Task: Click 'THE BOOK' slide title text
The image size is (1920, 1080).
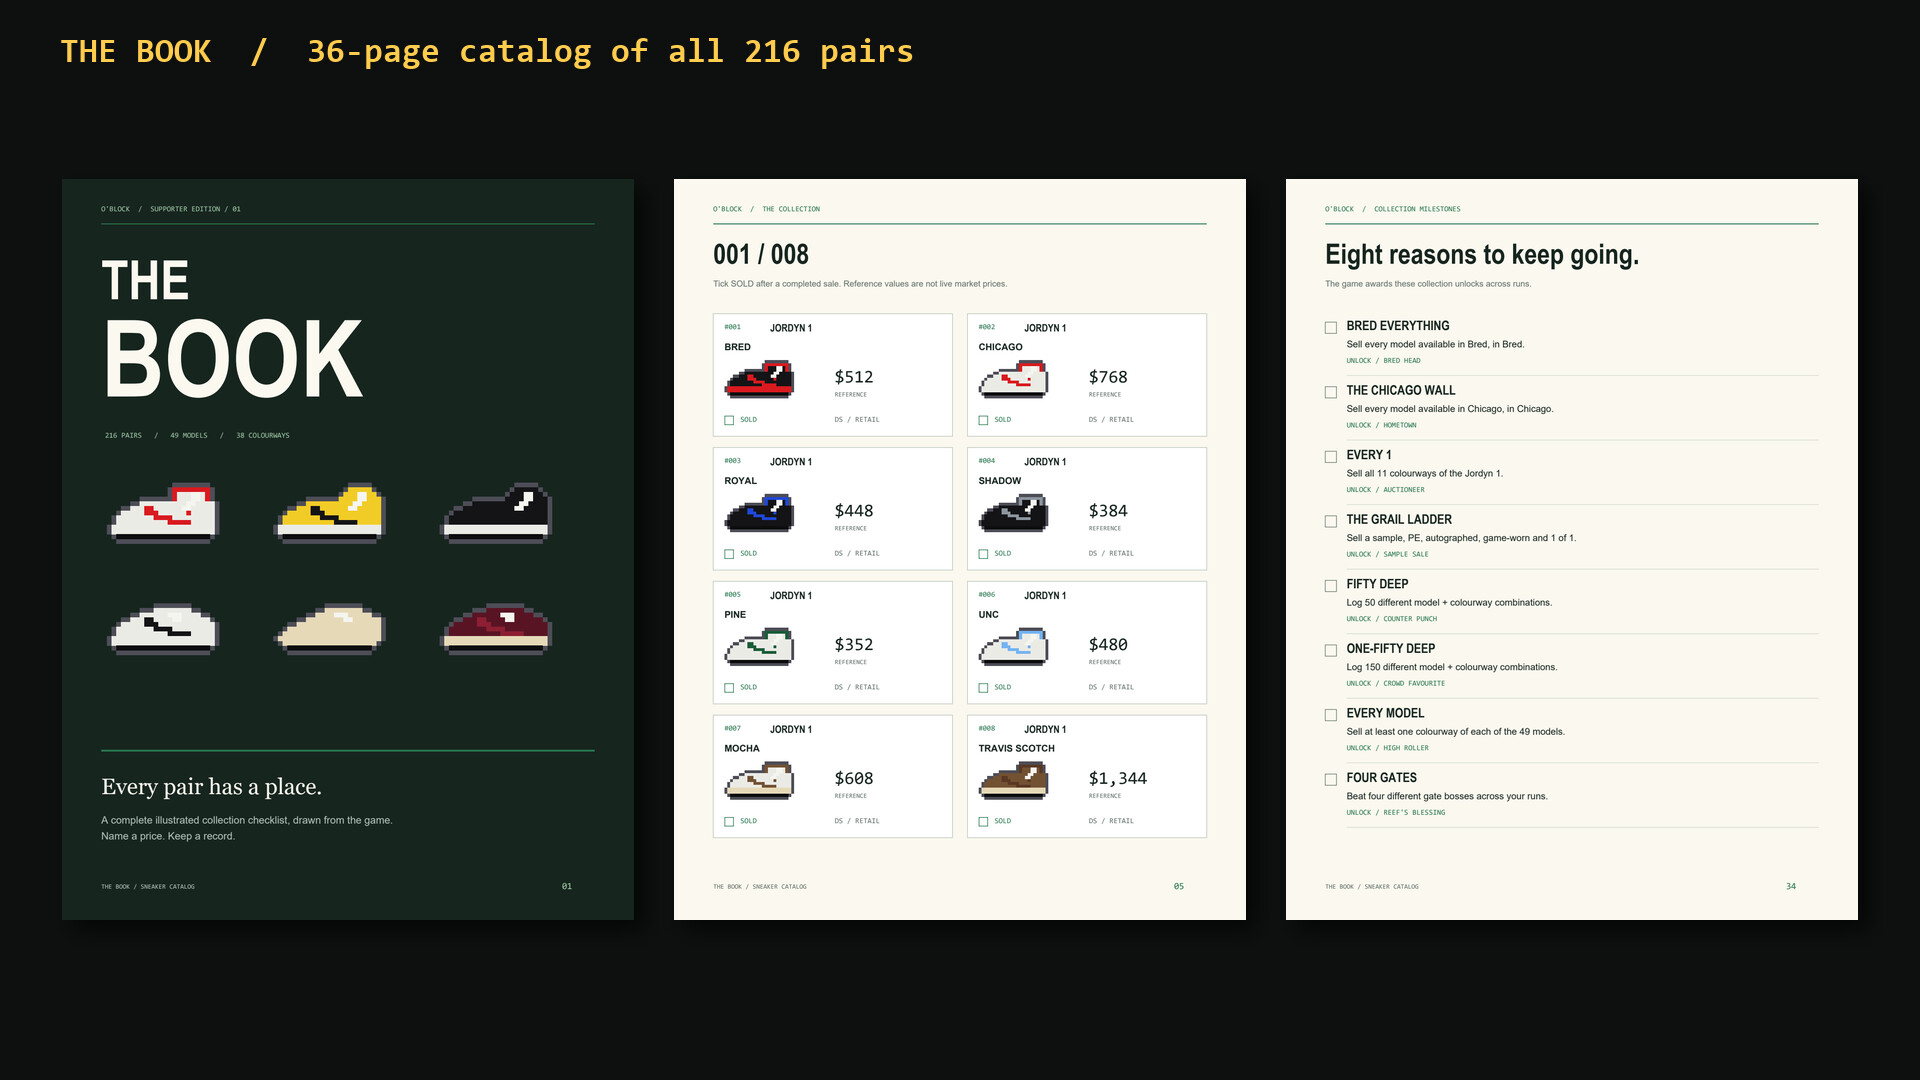Action: click(x=136, y=51)
